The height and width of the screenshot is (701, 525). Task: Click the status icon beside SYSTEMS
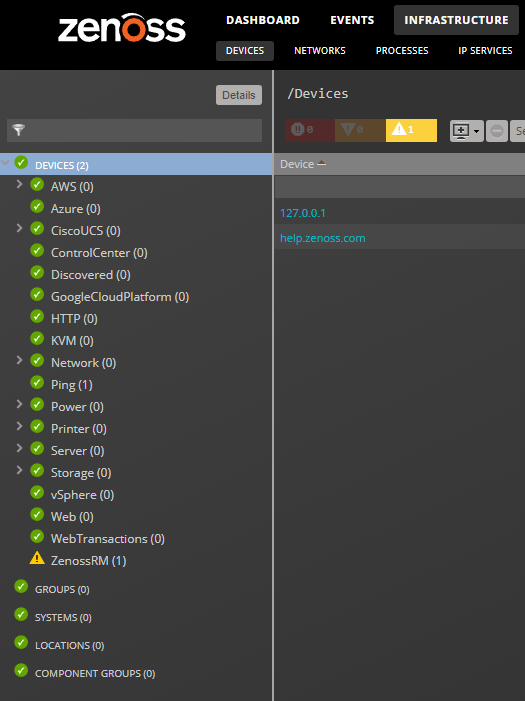[x=21, y=614]
